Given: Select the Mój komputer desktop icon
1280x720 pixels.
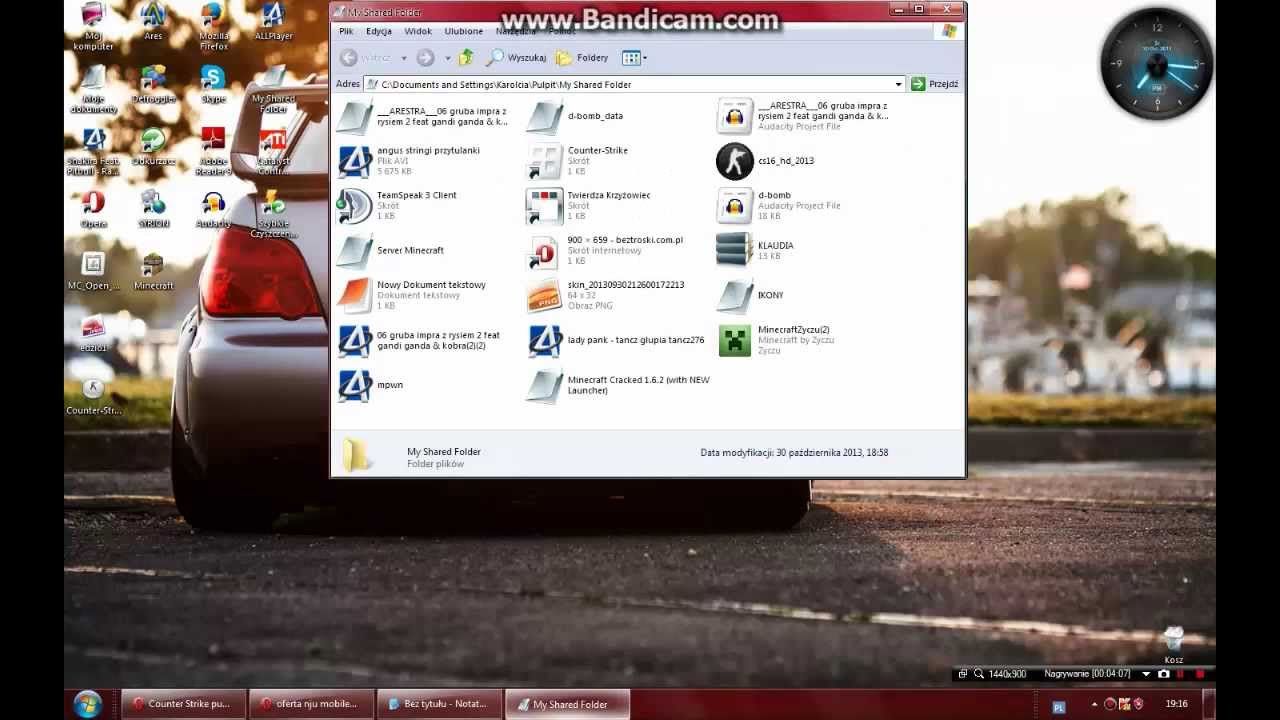Looking at the screenshot, I should click(x=93, y=26).
